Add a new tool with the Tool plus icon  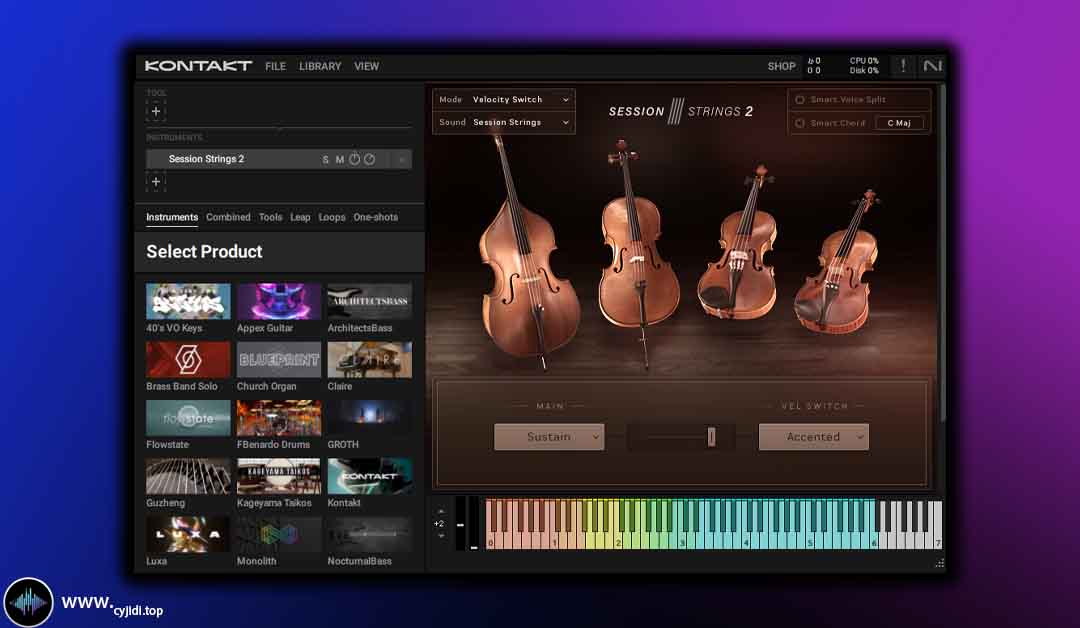coord(156,112)
